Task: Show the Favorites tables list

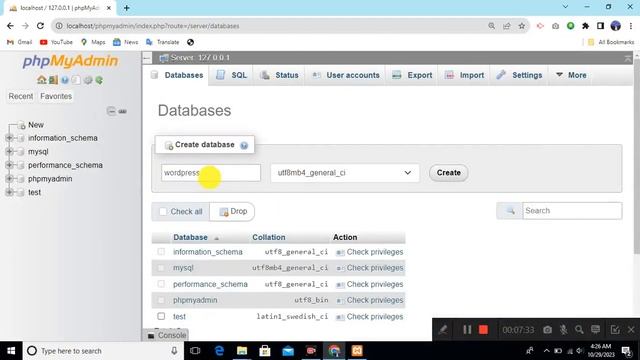Action: click(56, 96)
